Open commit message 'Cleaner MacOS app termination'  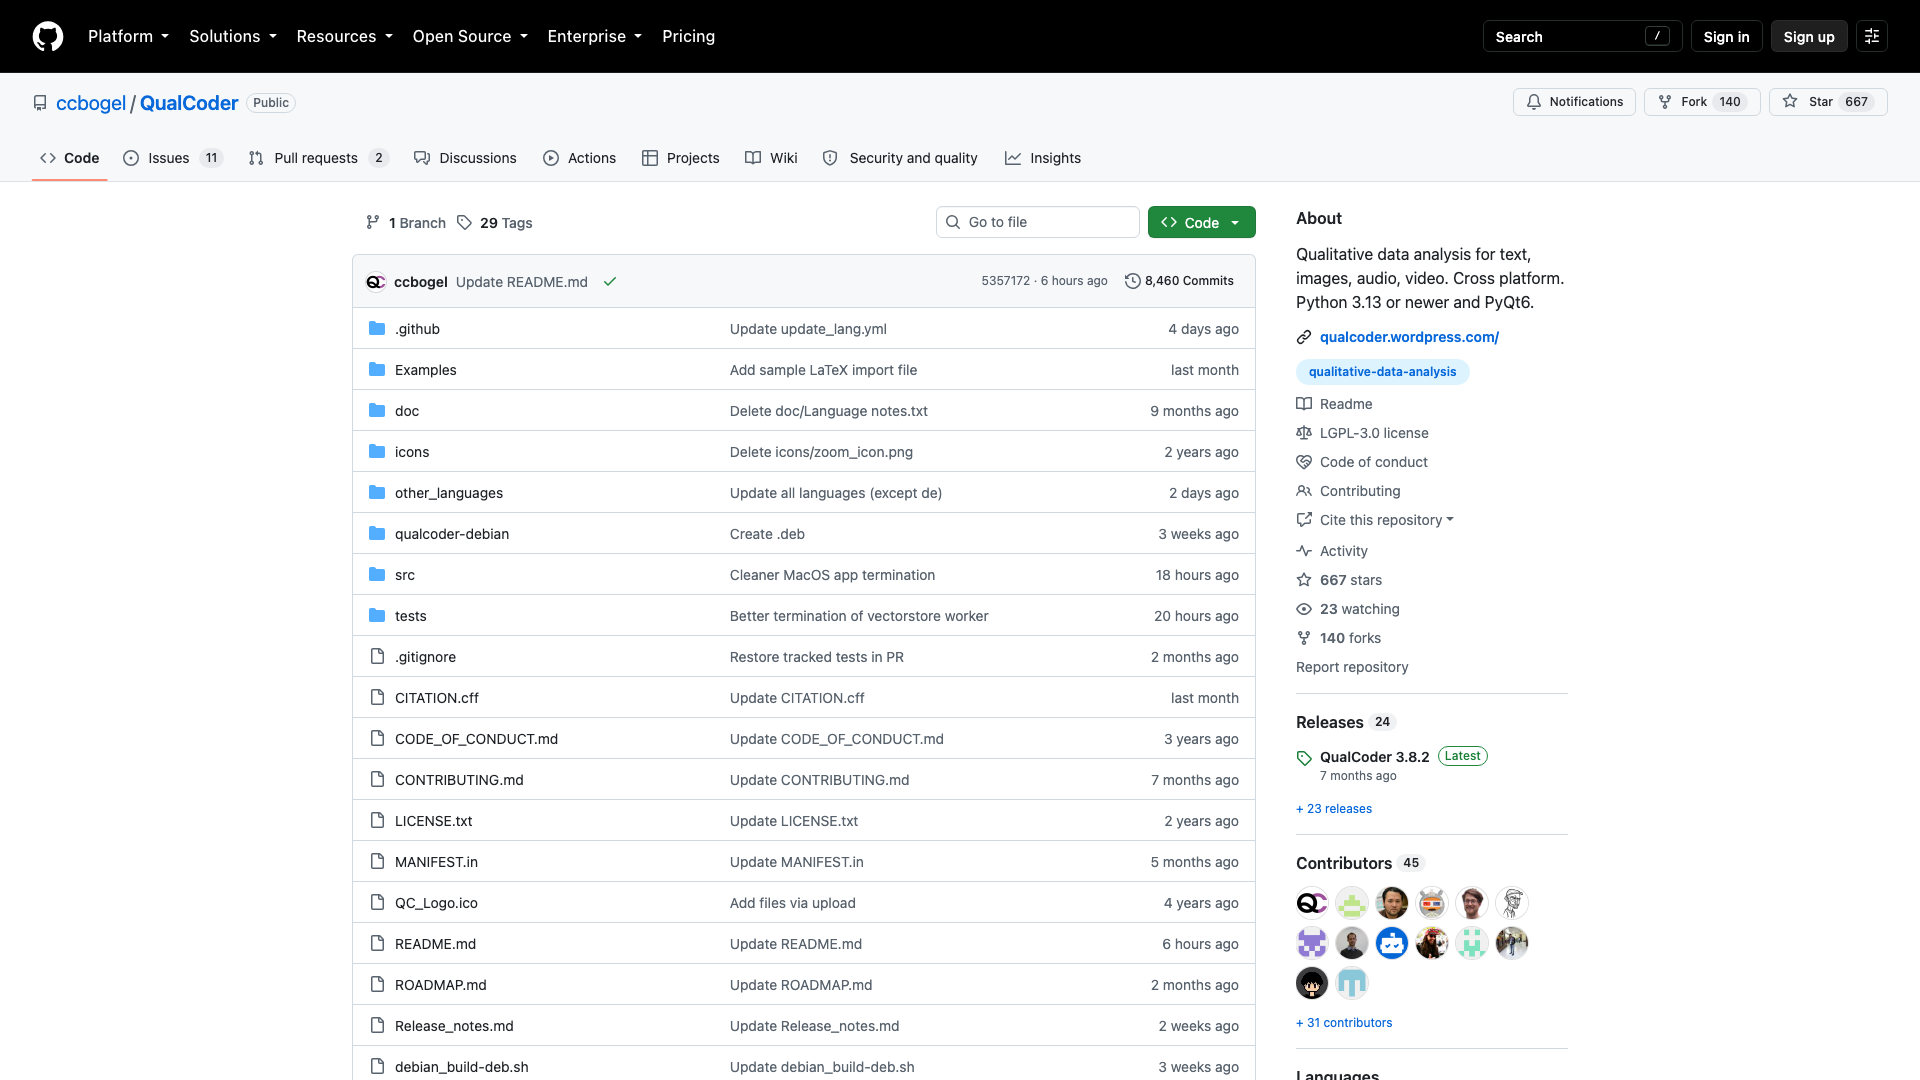[832, 575]
